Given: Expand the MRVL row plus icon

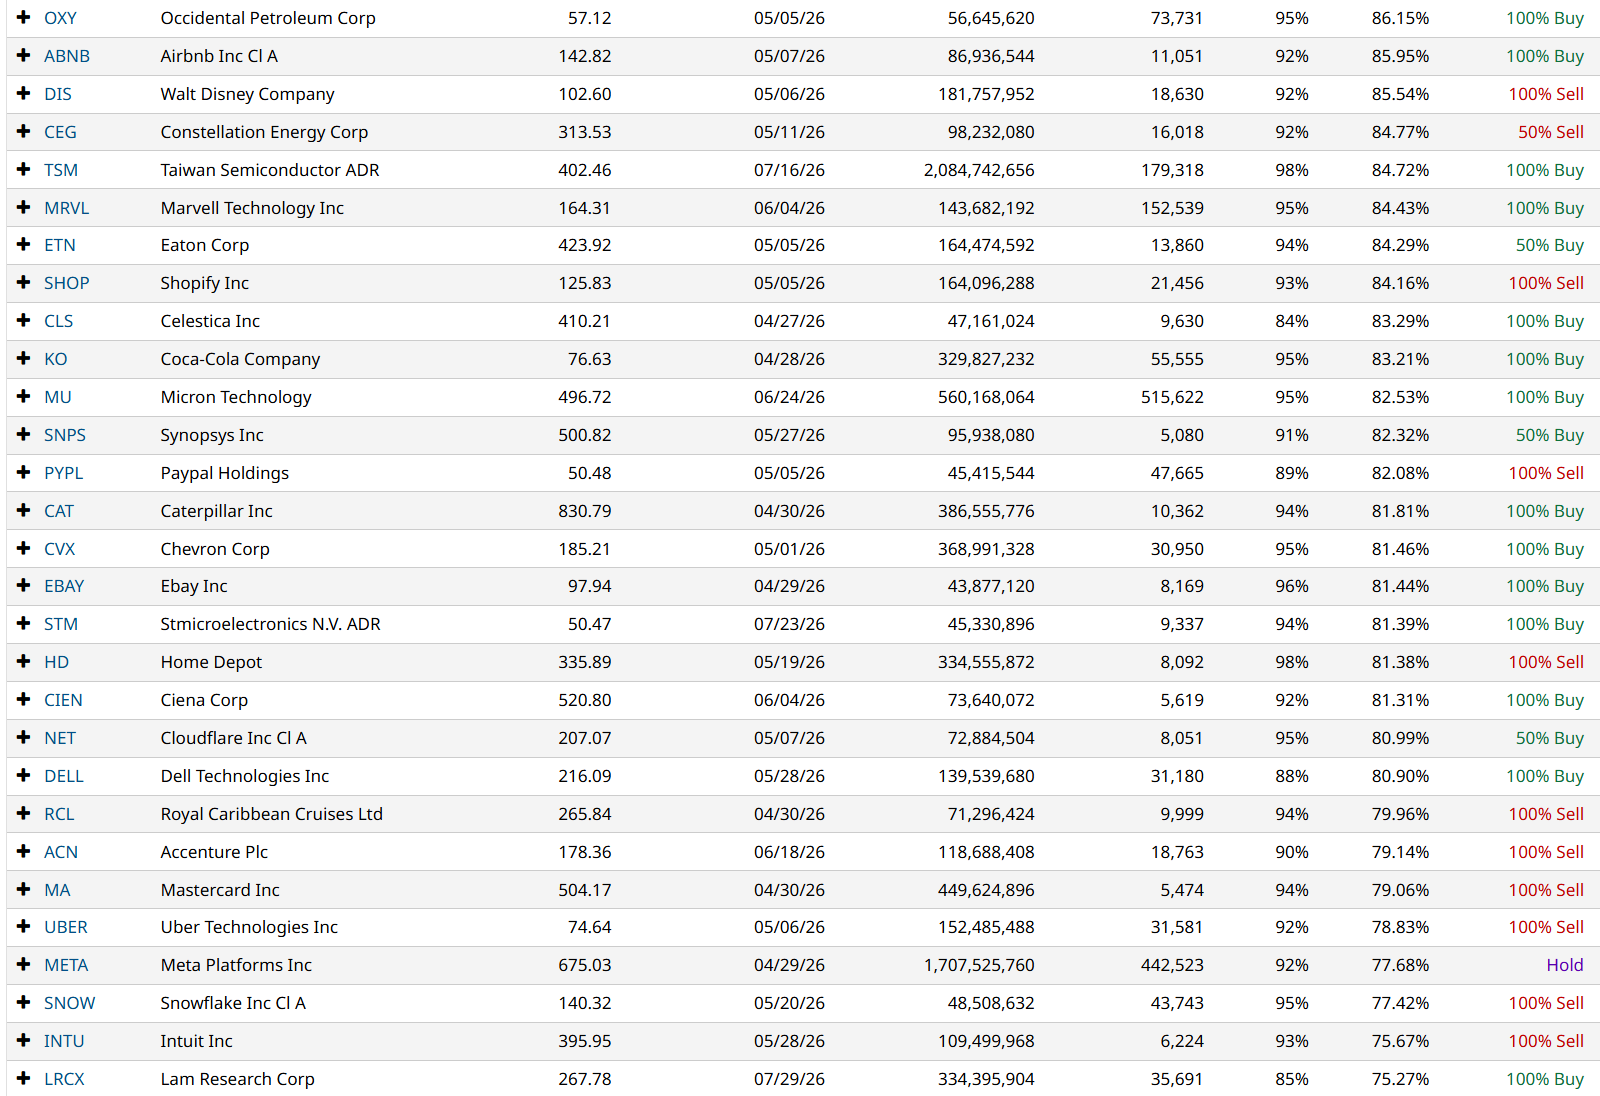Looking at the screenshot, I should tap(24, 208).
